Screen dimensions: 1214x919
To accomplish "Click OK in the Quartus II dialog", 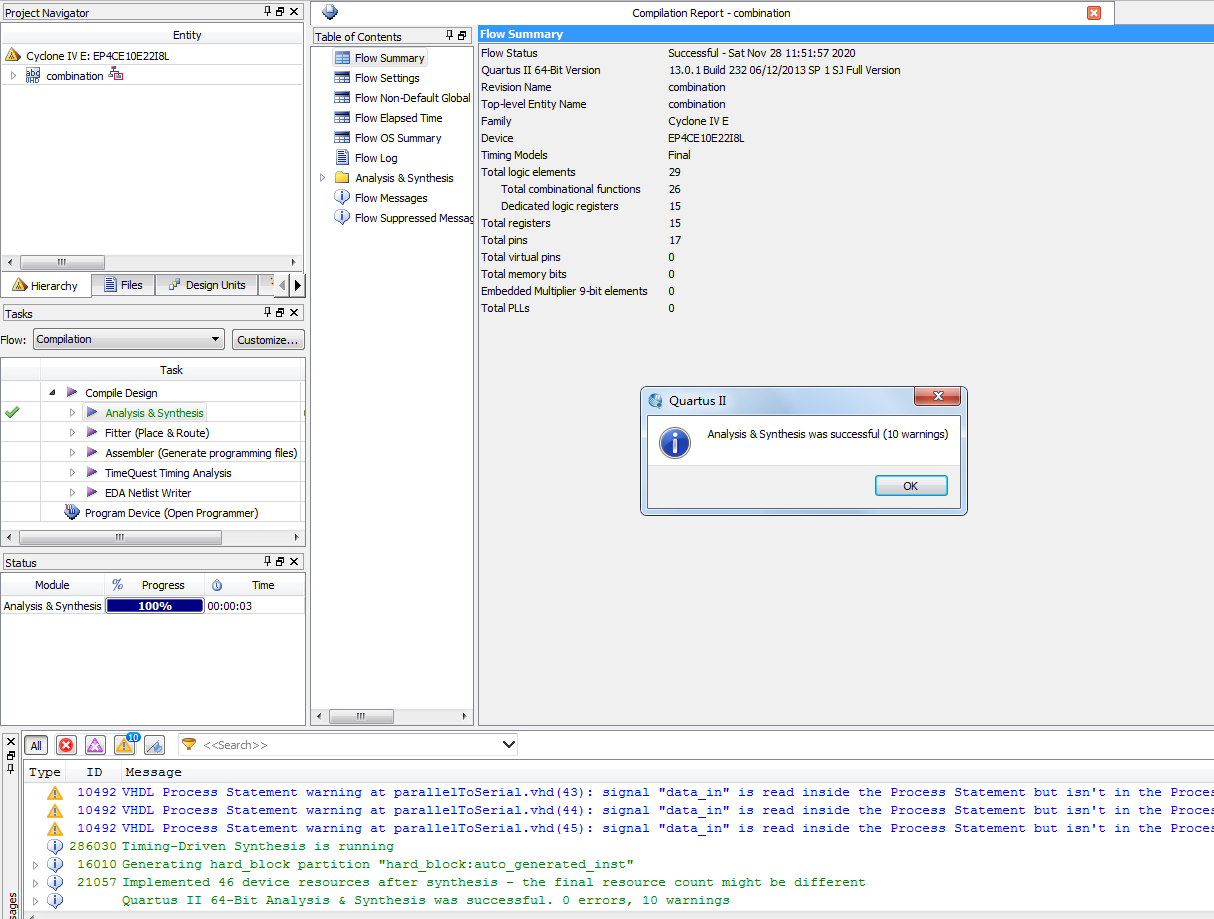I will pos(910,486).
